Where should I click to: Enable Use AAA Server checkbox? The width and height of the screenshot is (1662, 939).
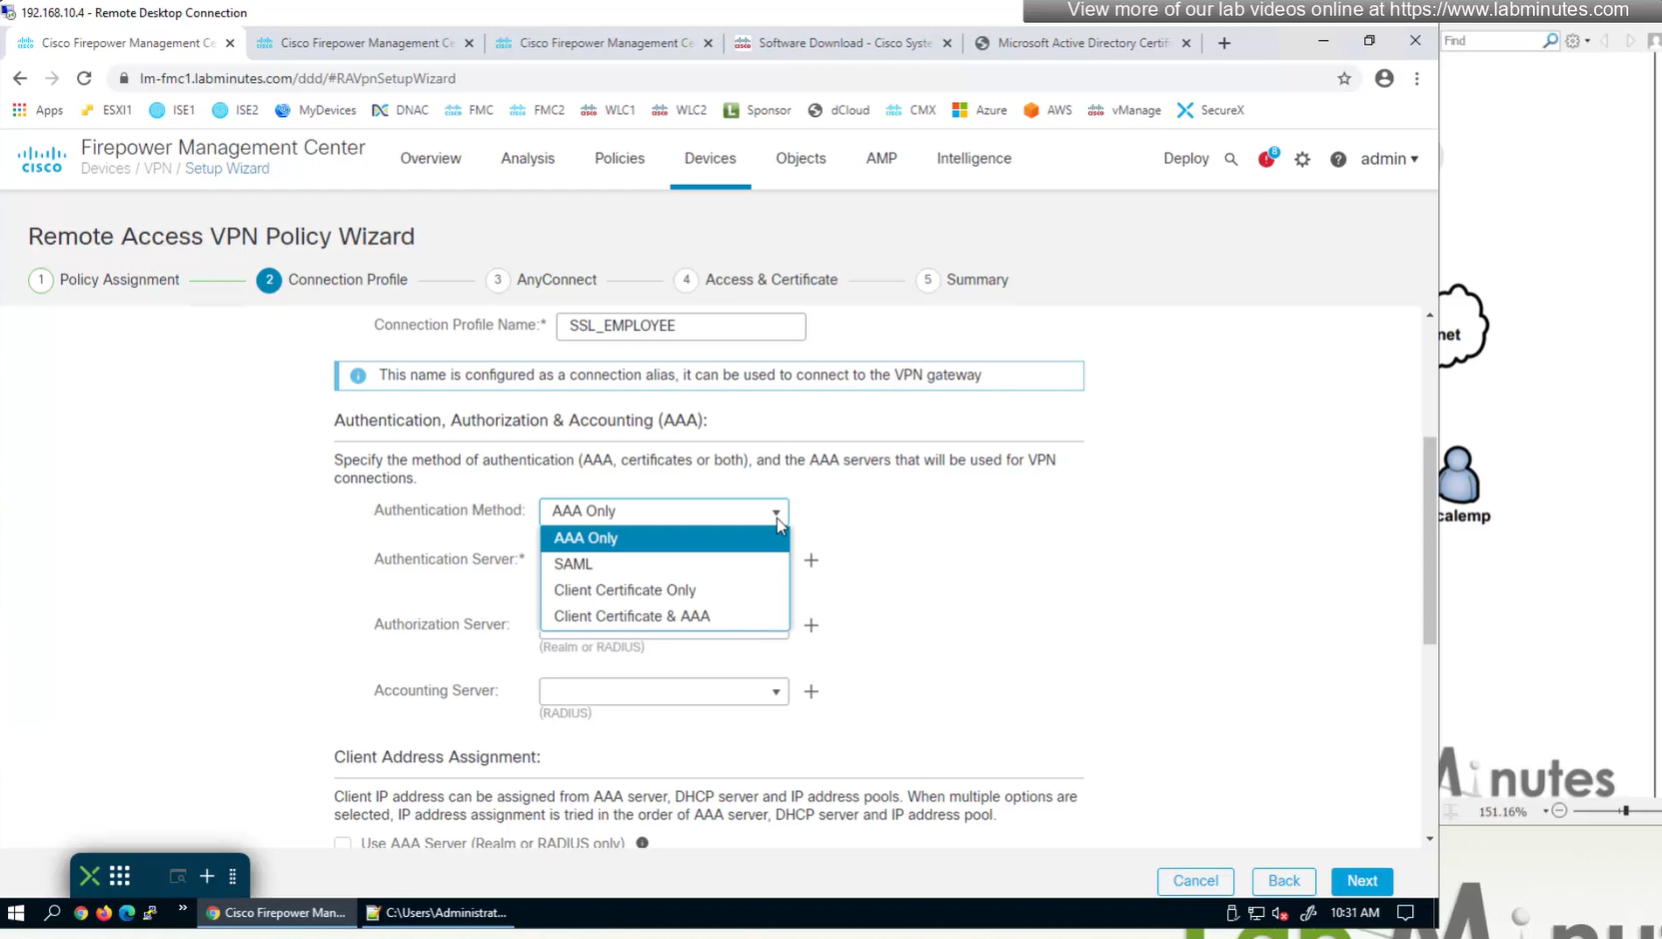[x=343, y=843]
